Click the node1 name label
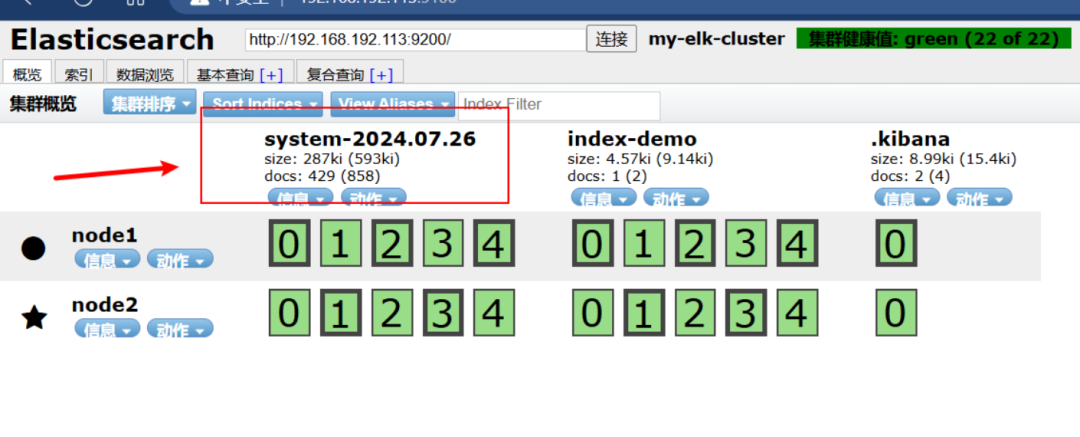Screen dimensions: 1080x437 [x=105, y=235]
